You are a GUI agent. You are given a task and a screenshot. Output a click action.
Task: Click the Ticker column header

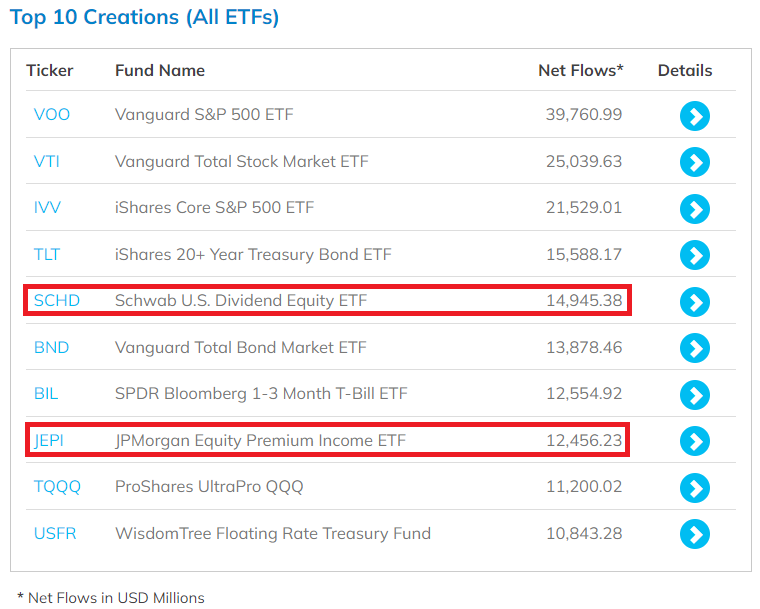click(50, 70)
